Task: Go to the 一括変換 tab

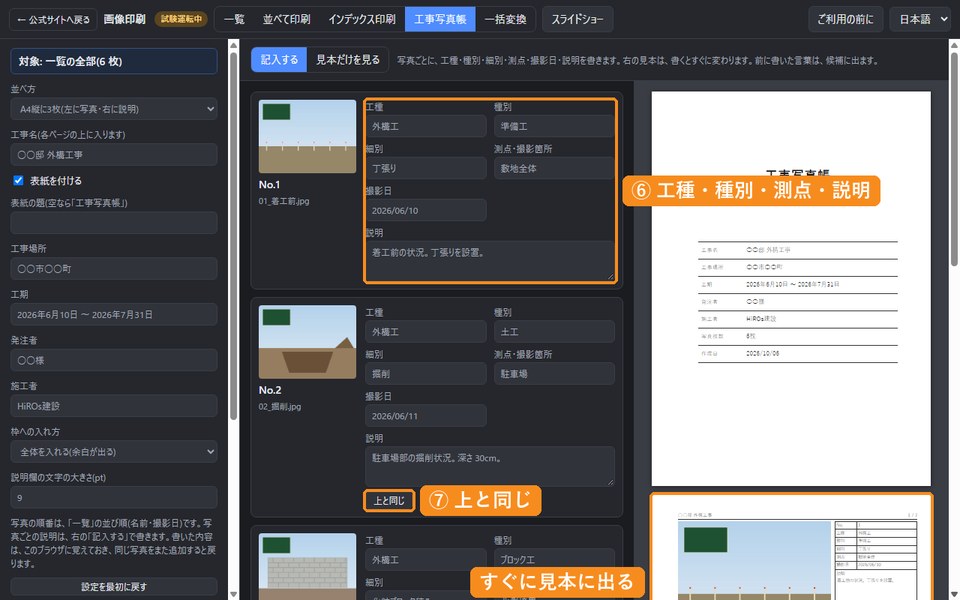Action: click(x=505, y=20)
